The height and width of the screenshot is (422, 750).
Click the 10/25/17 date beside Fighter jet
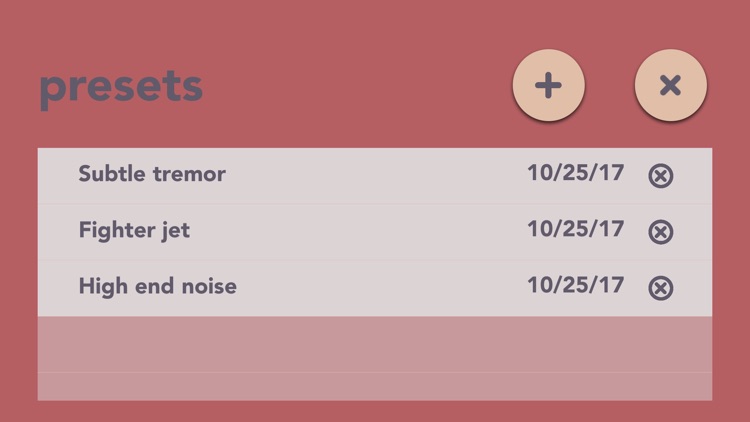[x=575, y=229]
